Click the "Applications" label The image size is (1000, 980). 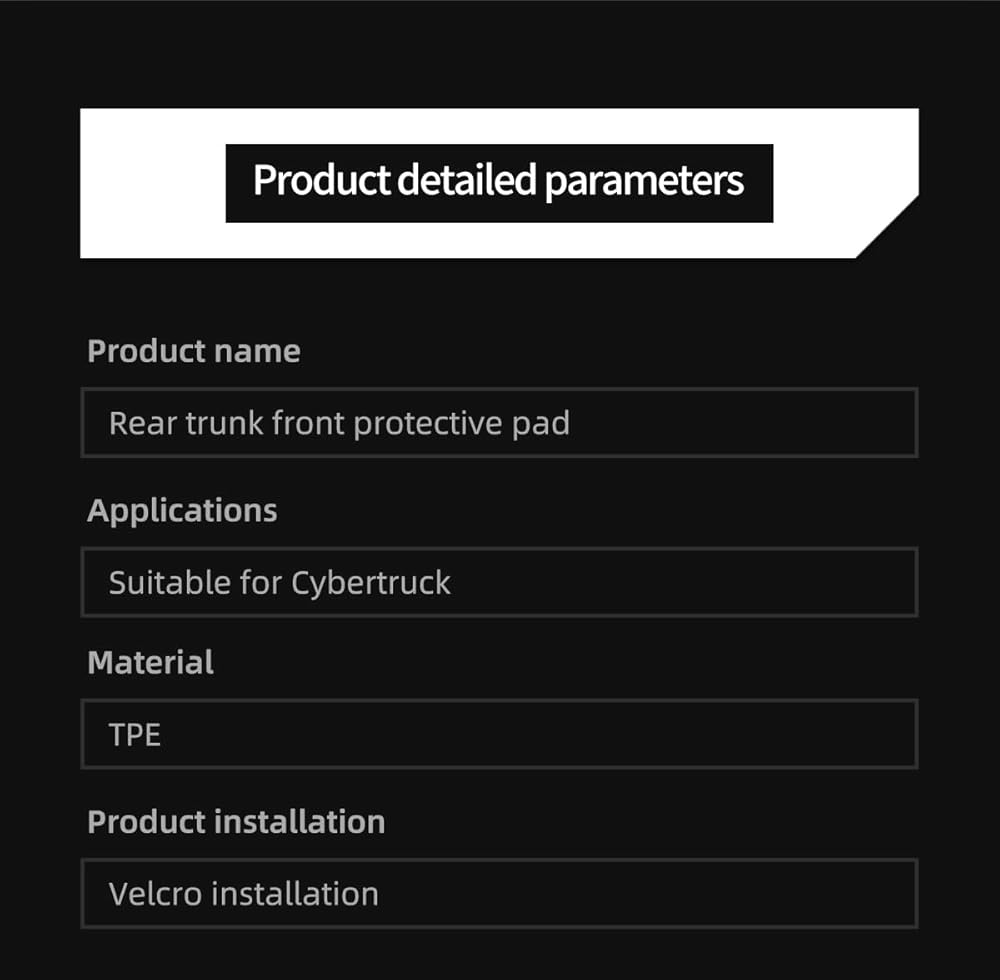(182, 510)
